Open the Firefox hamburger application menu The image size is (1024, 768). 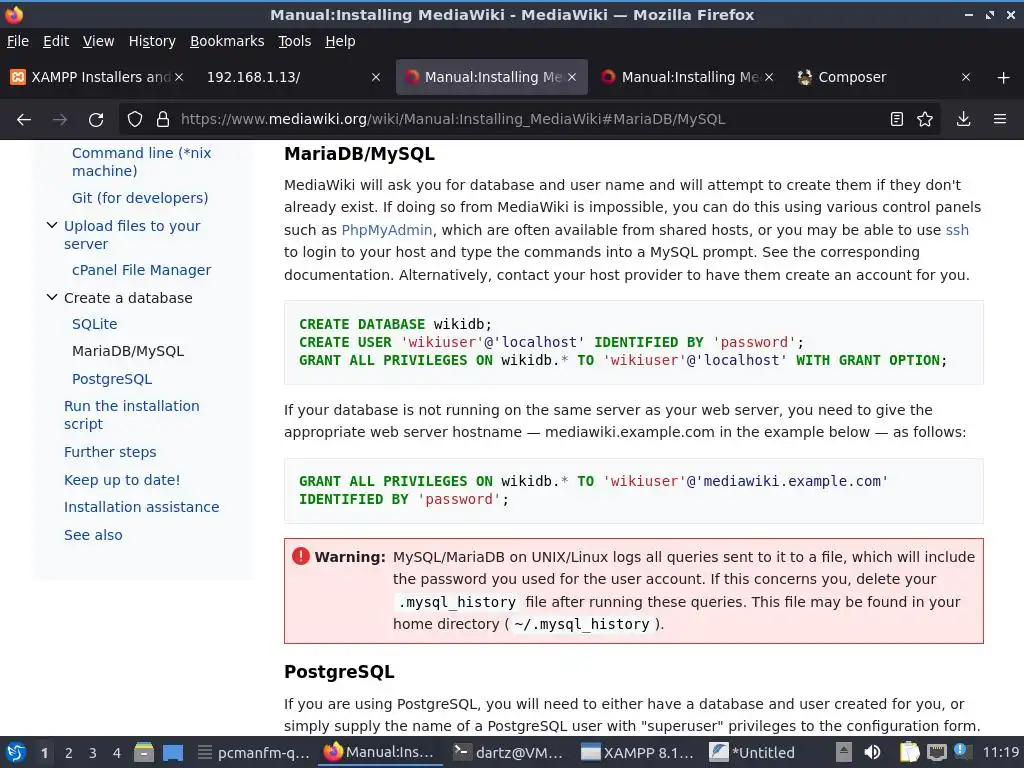pos(1000,120)
